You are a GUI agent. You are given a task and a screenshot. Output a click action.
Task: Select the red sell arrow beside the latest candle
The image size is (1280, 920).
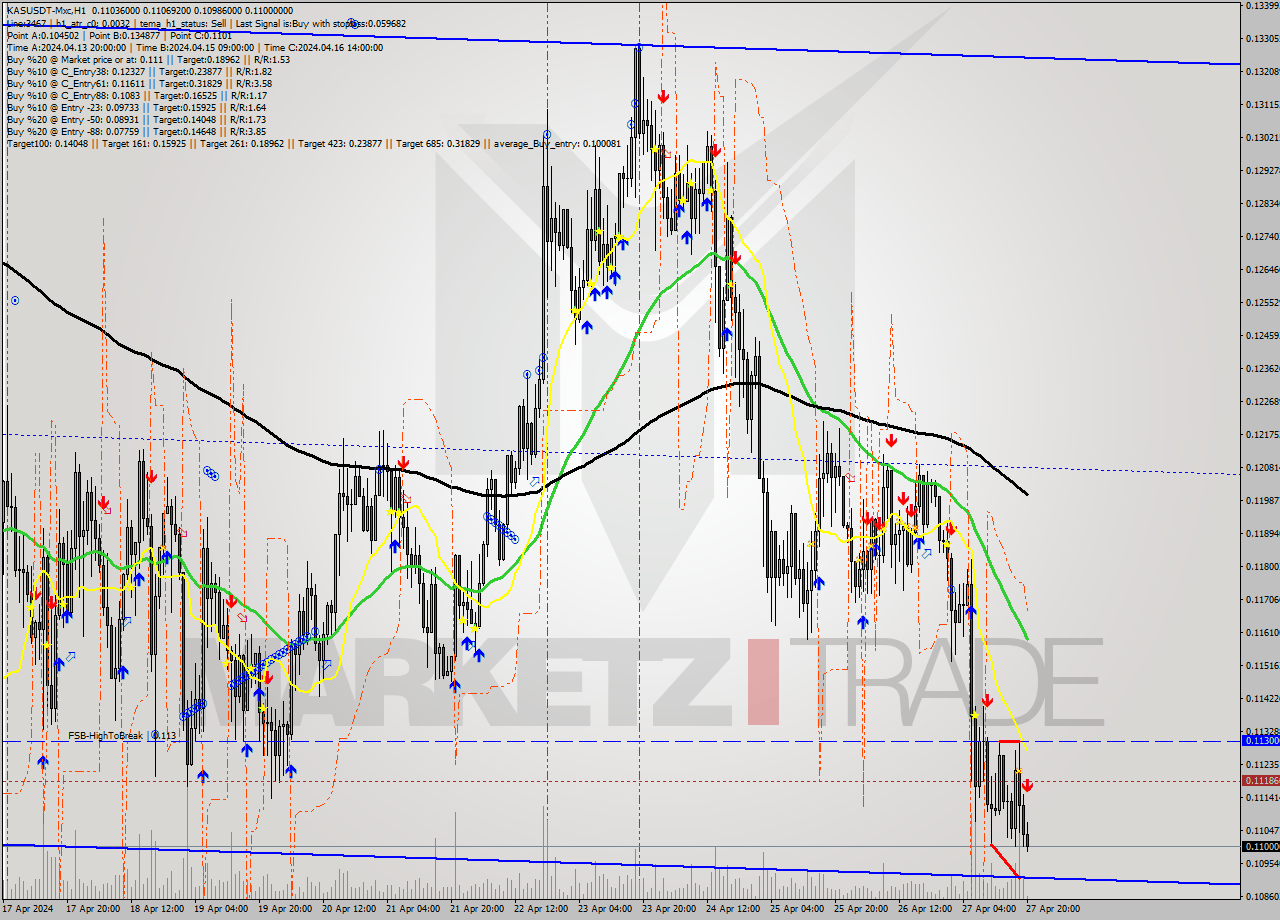point(1027,786)
